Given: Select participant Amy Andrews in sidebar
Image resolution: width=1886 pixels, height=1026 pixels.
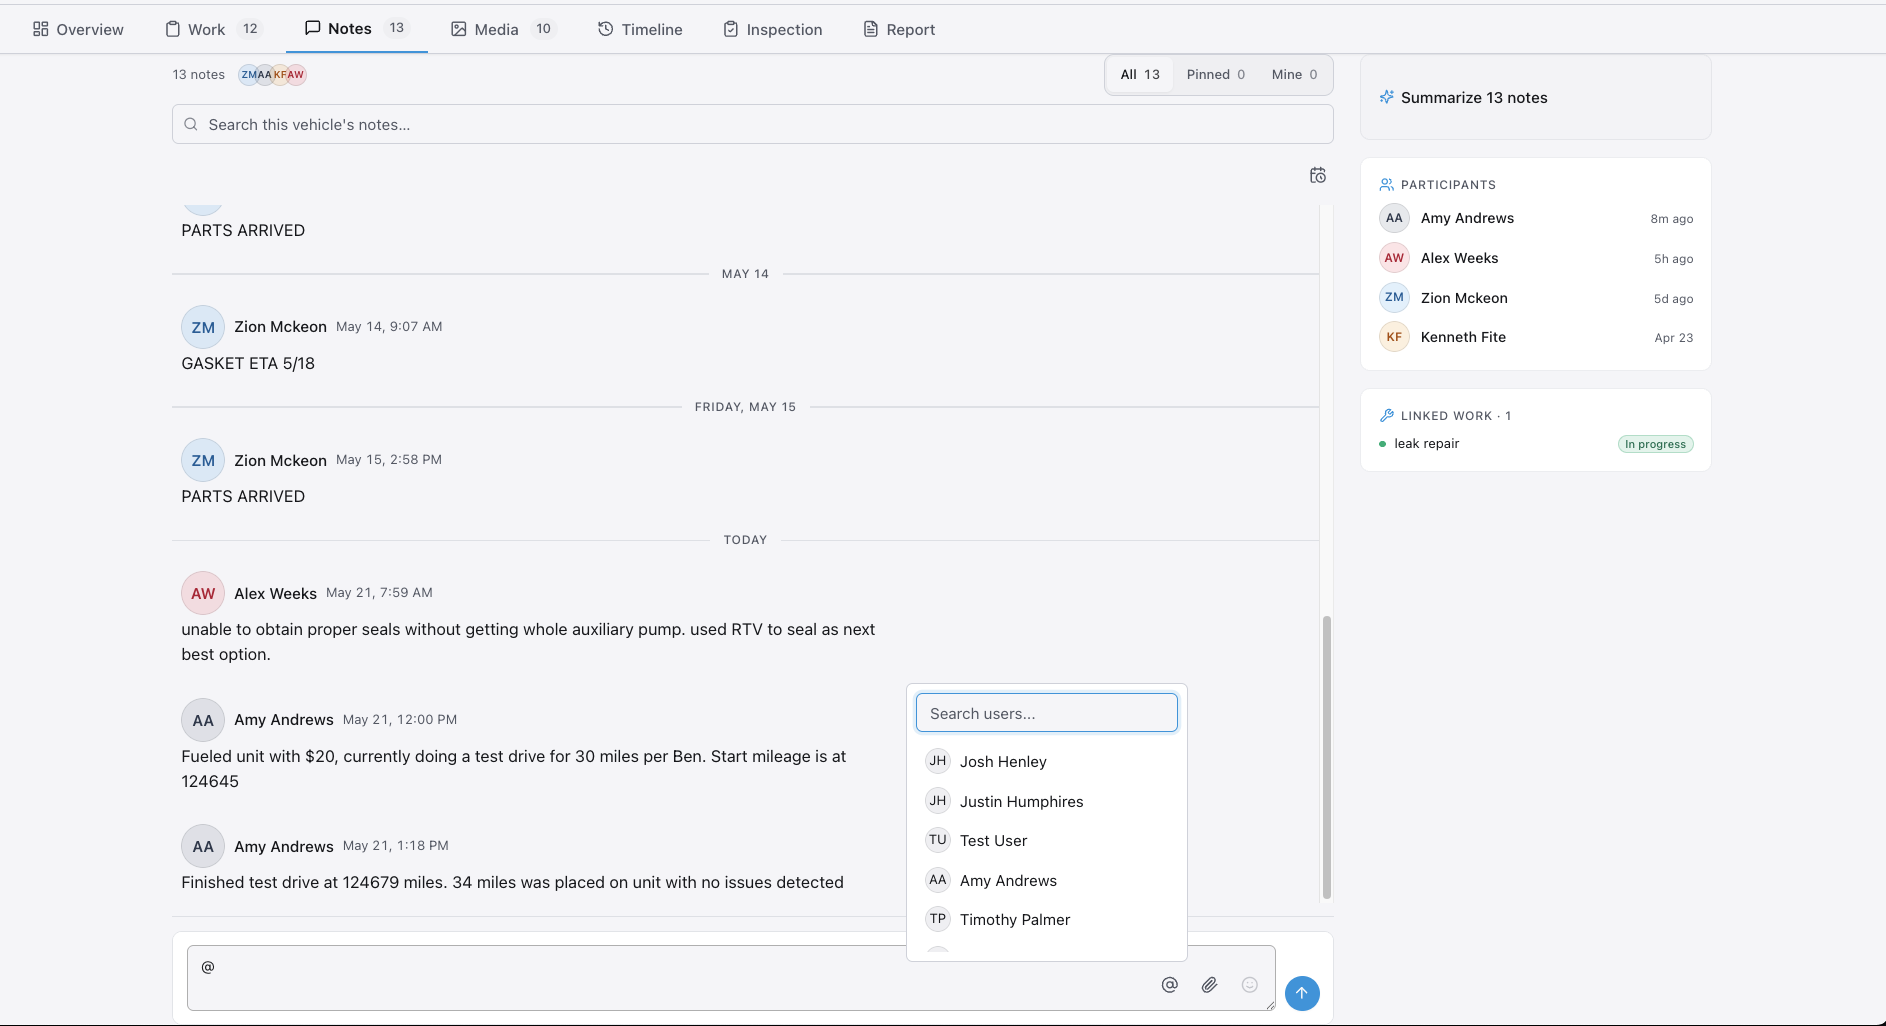Looking at the screenshot, I should pyautogui.click(x=1536, y=218).
